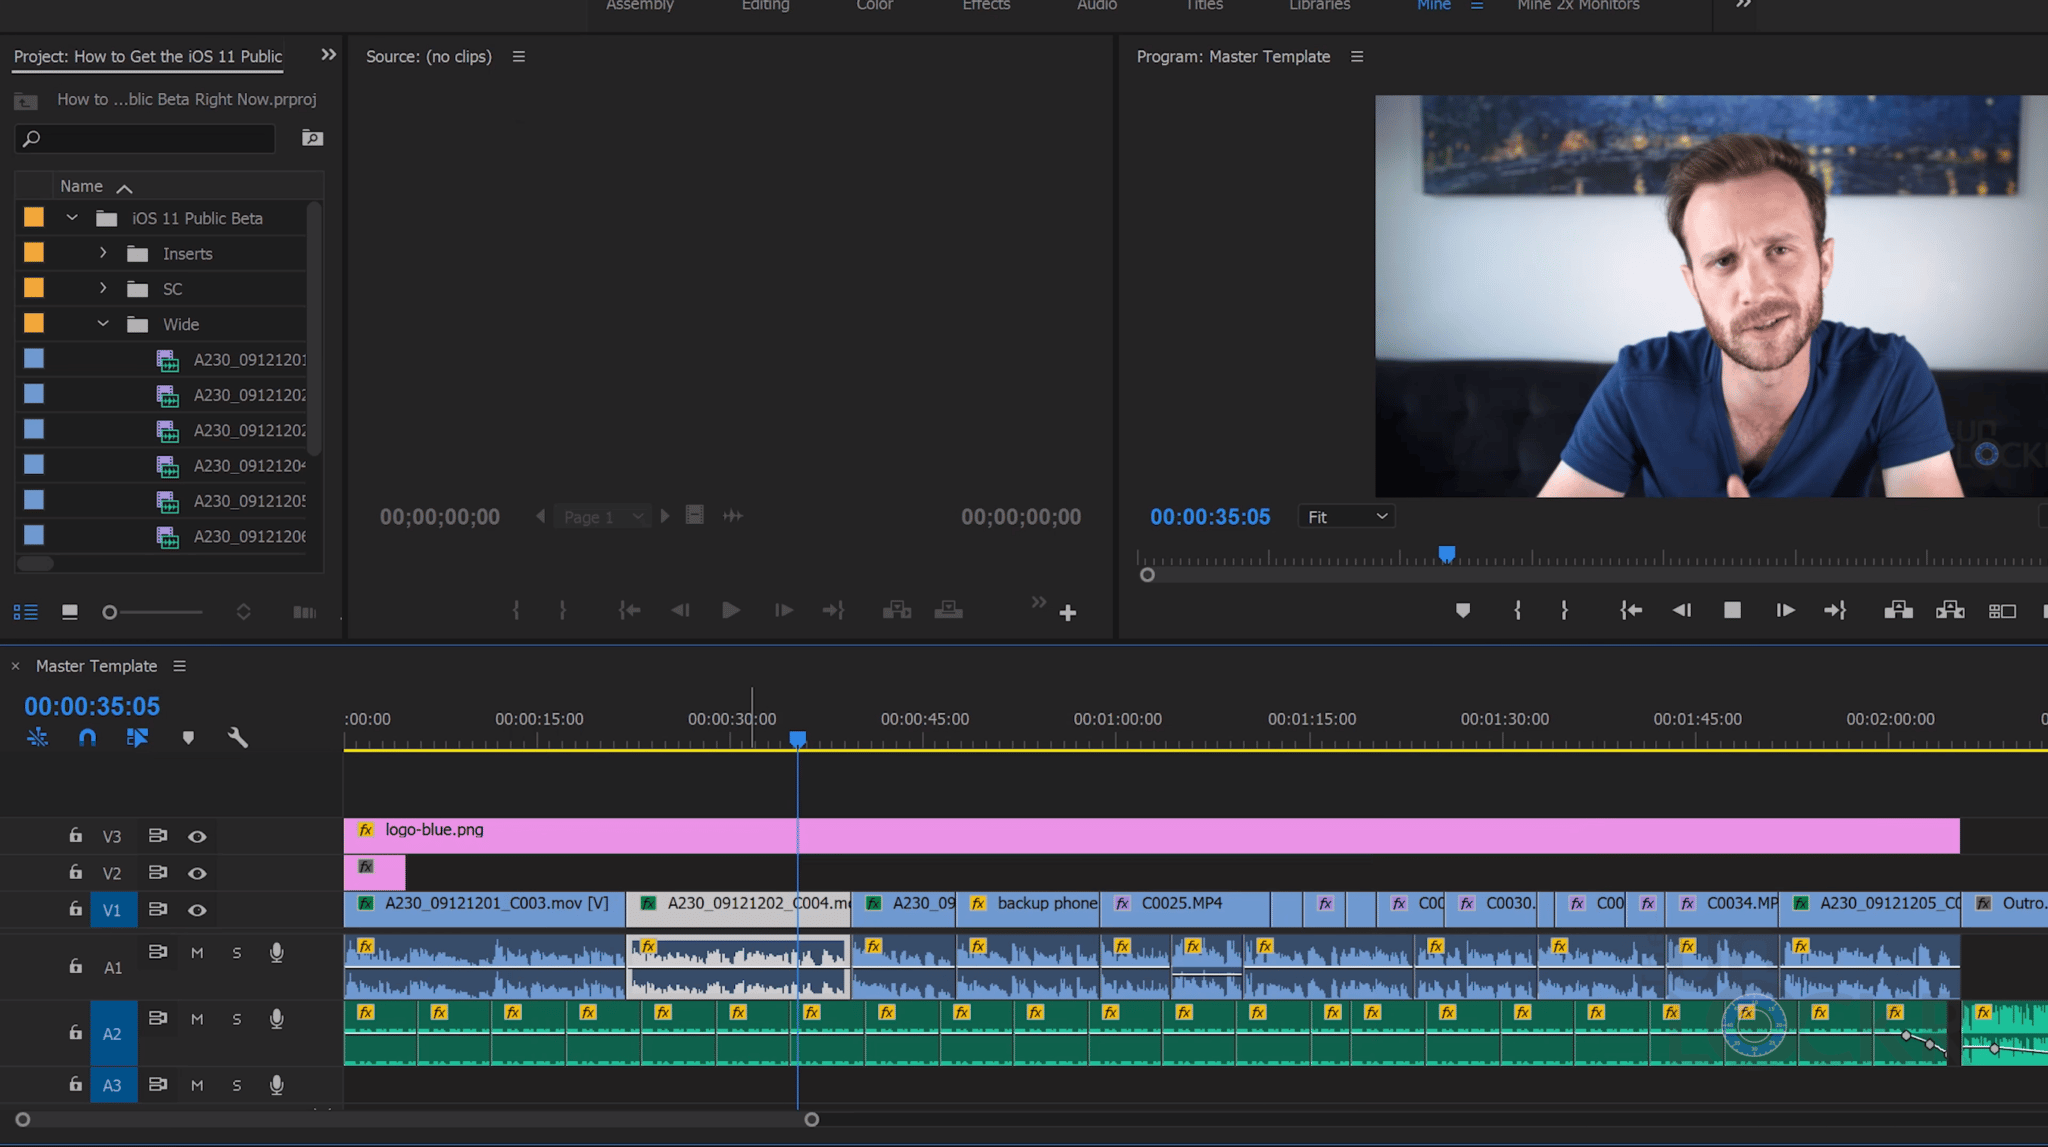Click the project panel search field
This screenshot has width=2048, height=1147.
150,138
